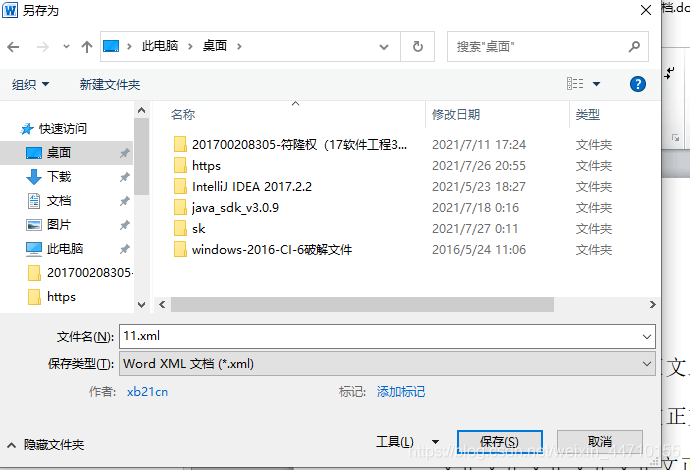Edit author xb21cn

(x=147, y=392)
